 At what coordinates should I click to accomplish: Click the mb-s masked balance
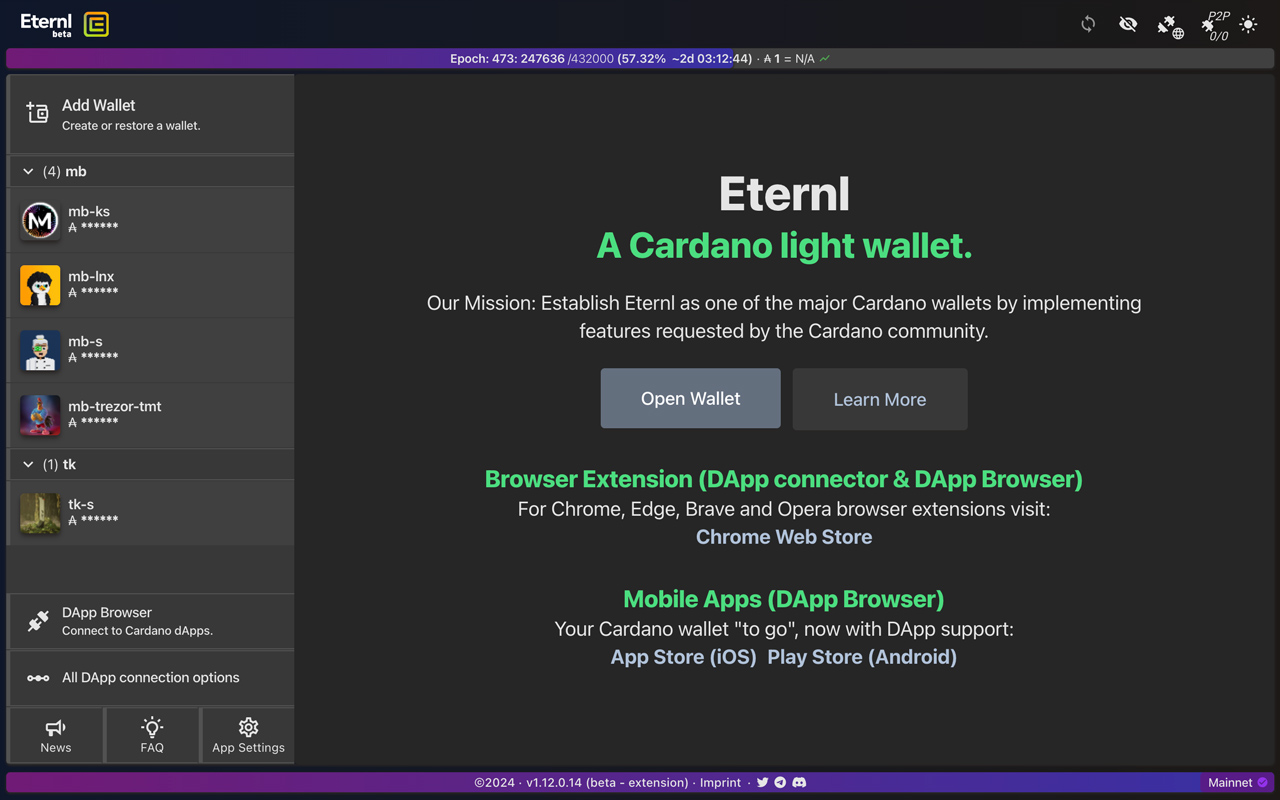coord(93,358)
